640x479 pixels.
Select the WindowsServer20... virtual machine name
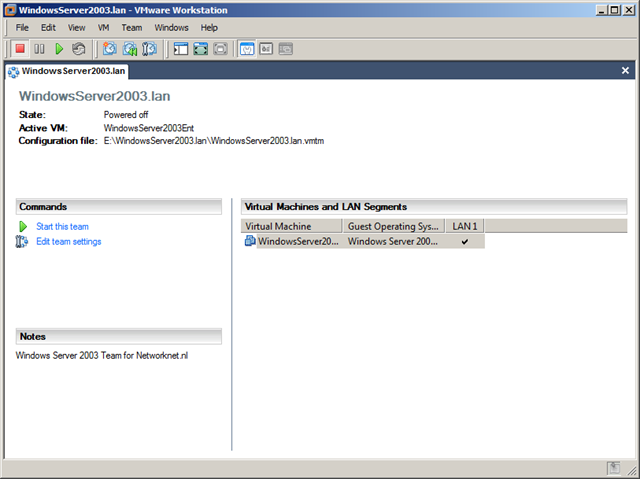coord(298,242)
